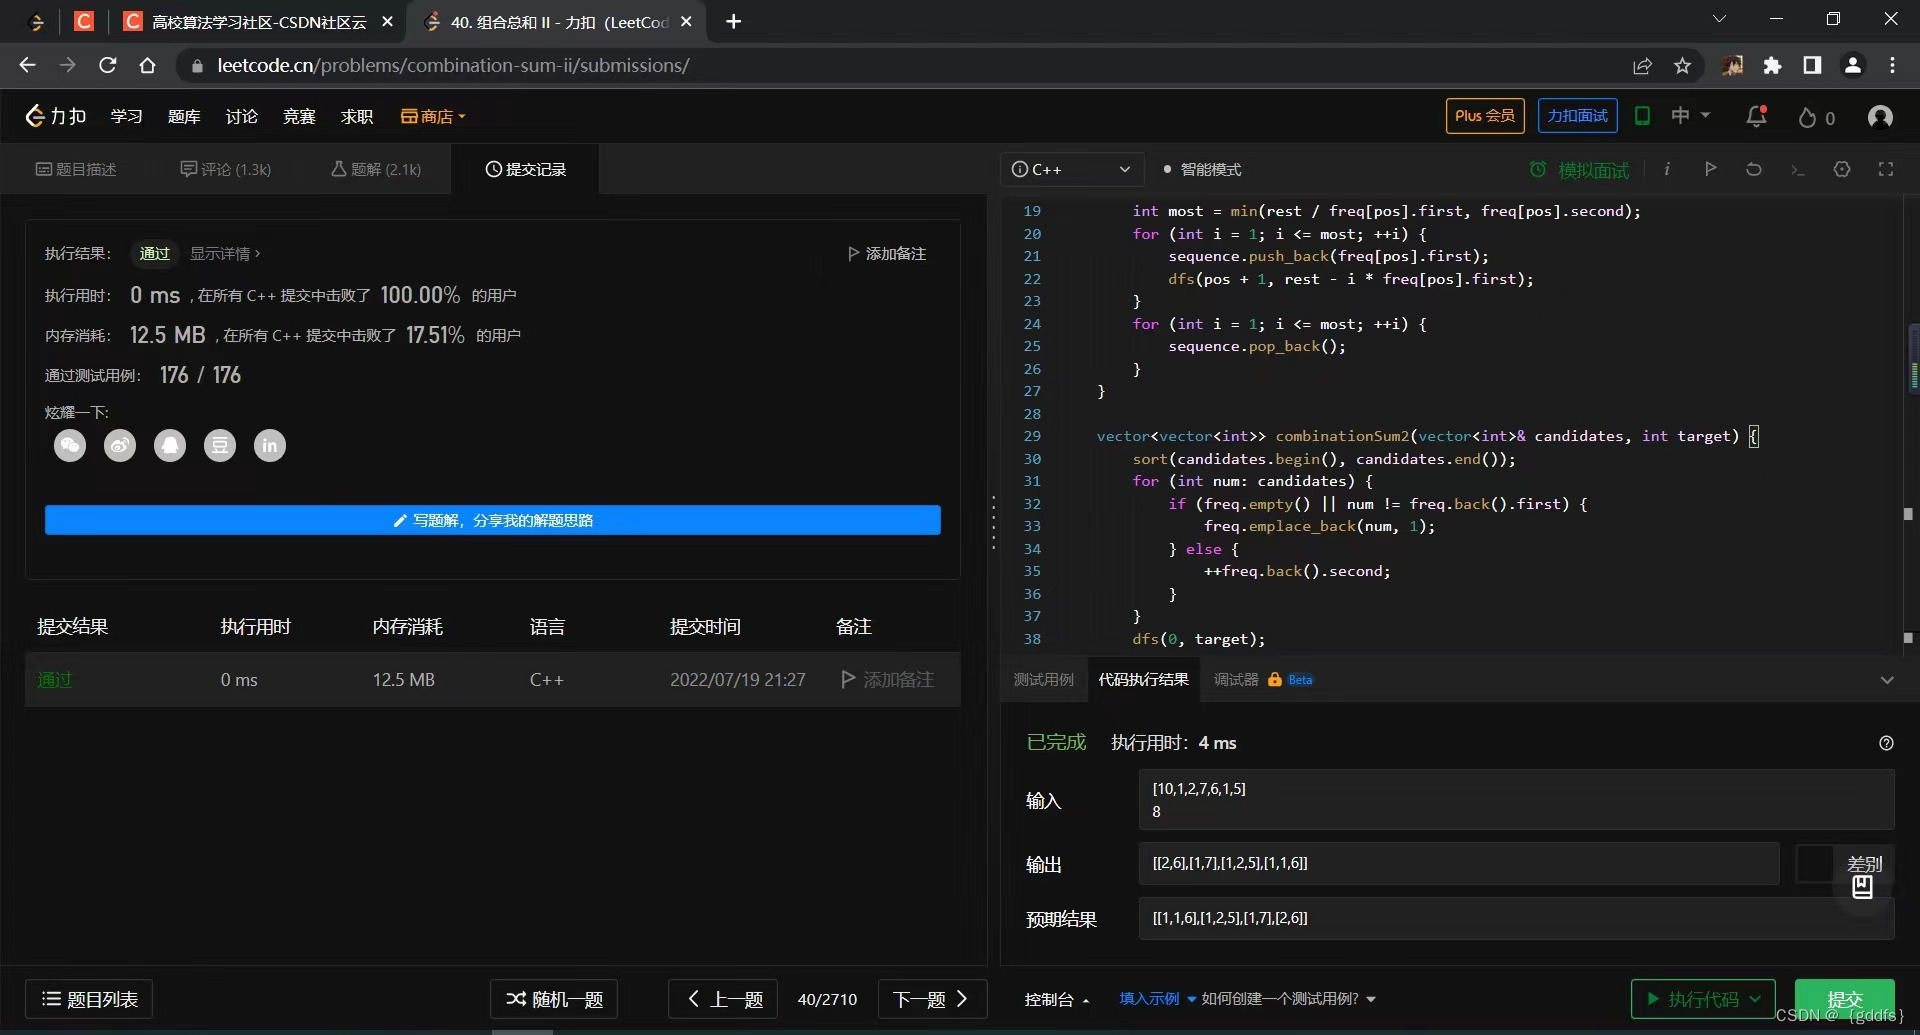
Task: Open editor settings icon
Action: pos(1842,169)
